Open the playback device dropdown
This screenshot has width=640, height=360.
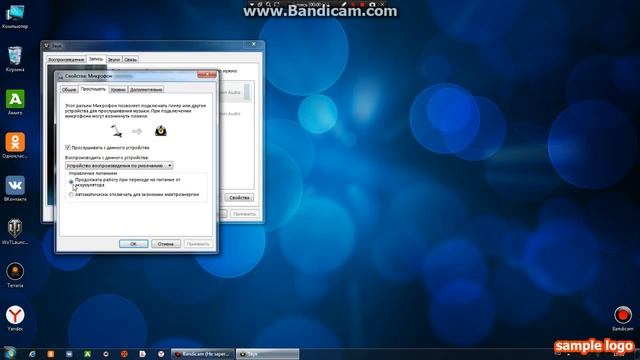coord(119,165)
